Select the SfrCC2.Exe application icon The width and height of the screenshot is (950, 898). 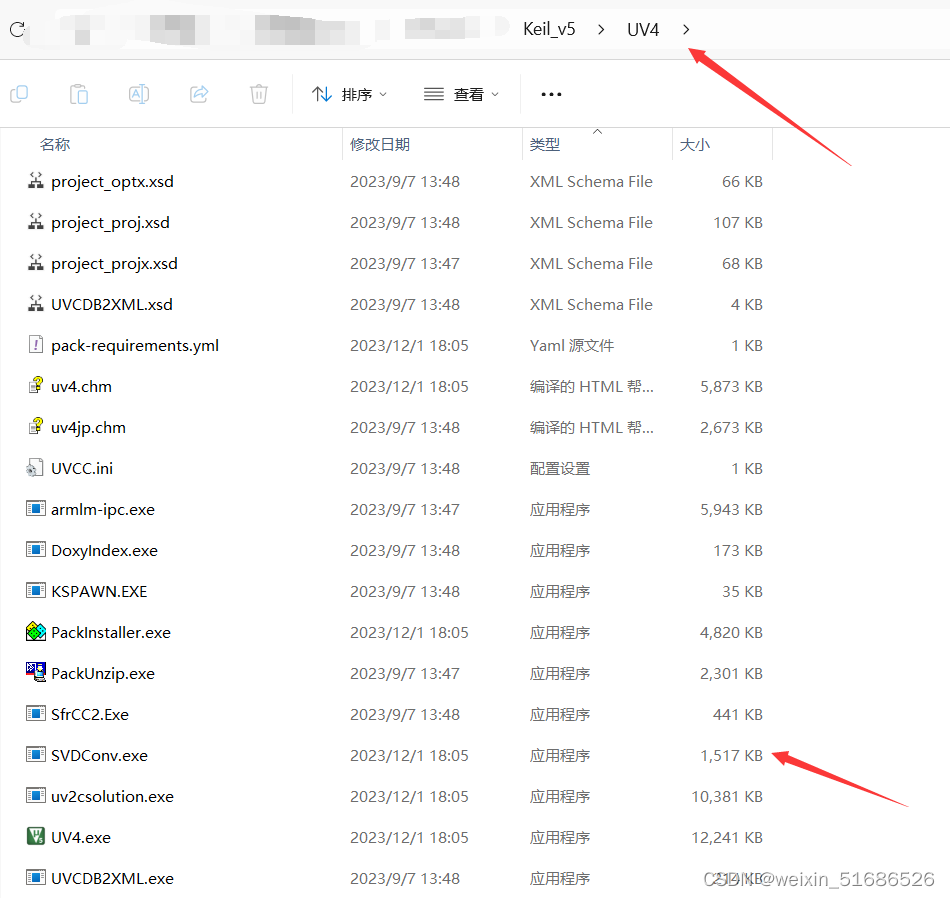pyautogui.click(x=36, y=714)
